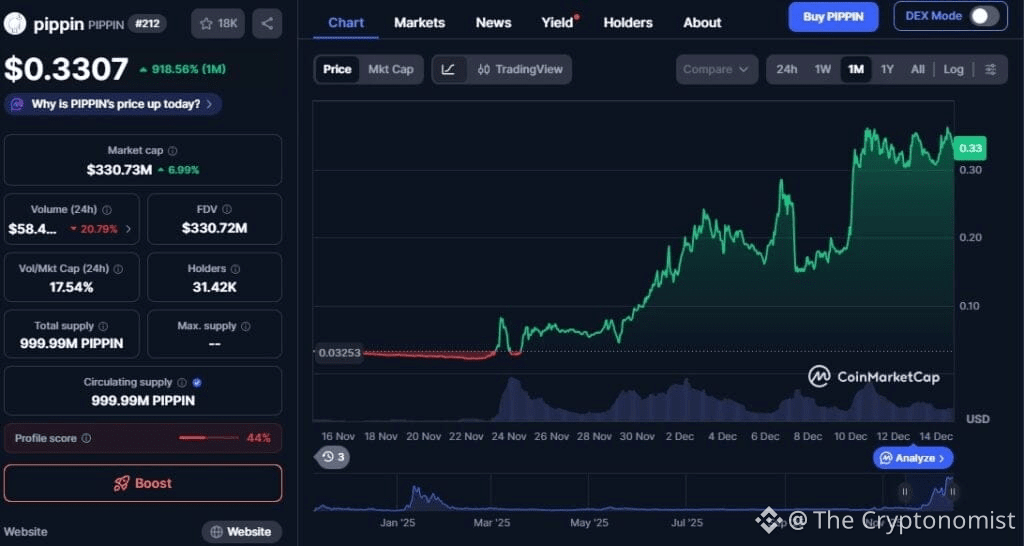This screenshot has height=546, width=1024.
Task: Open the Holders tab
Action: point(628,23)
